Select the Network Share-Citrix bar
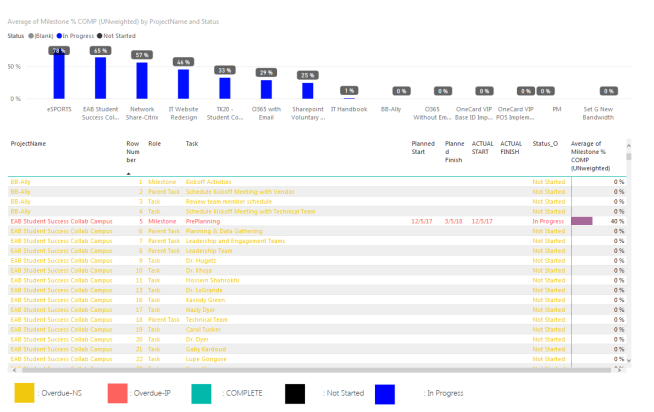This screenshot has width=654, height=412. point(142,82)
